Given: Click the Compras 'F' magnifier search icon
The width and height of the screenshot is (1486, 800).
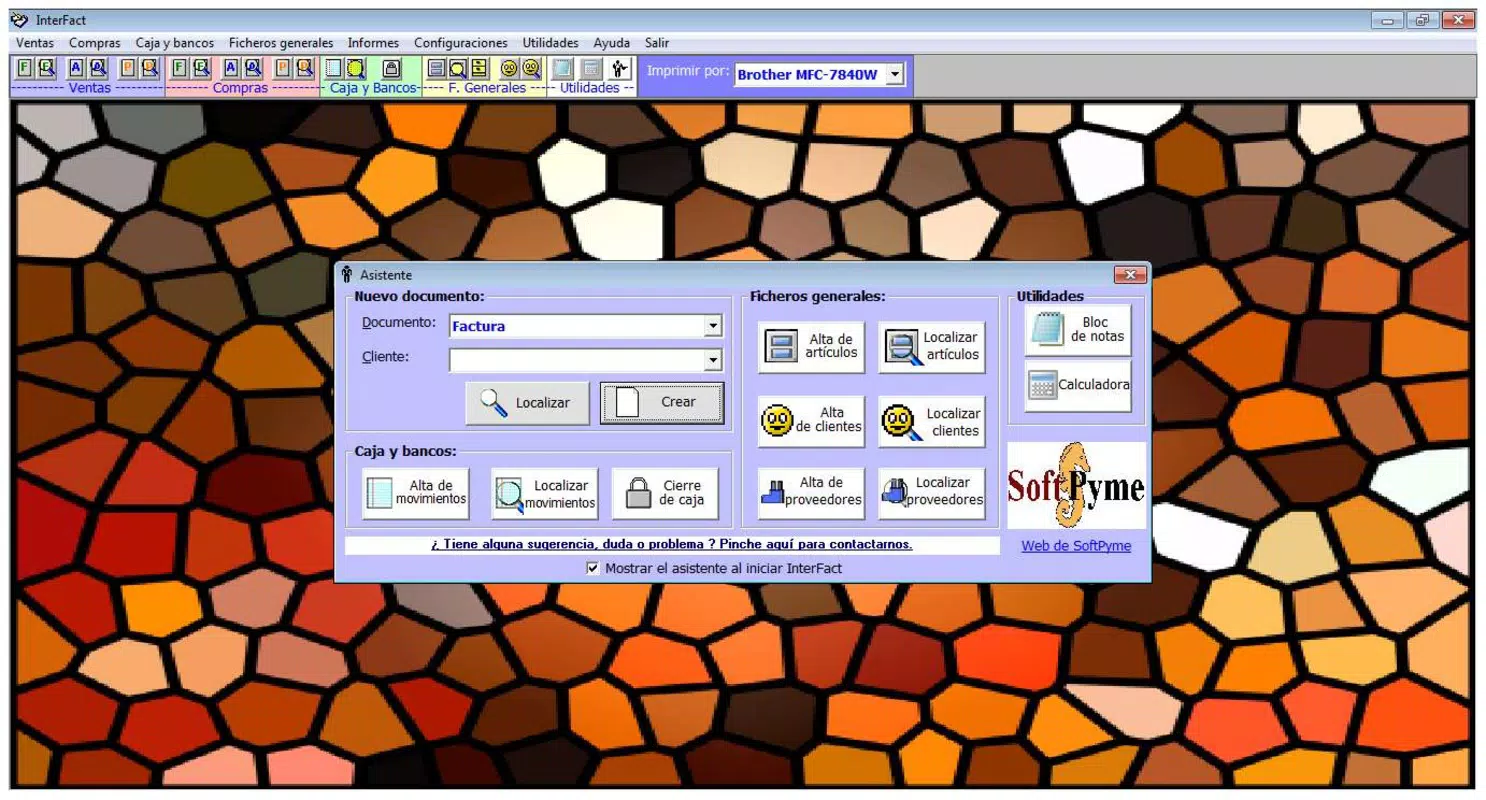Looking at the screenshot, I should point(201,67).
